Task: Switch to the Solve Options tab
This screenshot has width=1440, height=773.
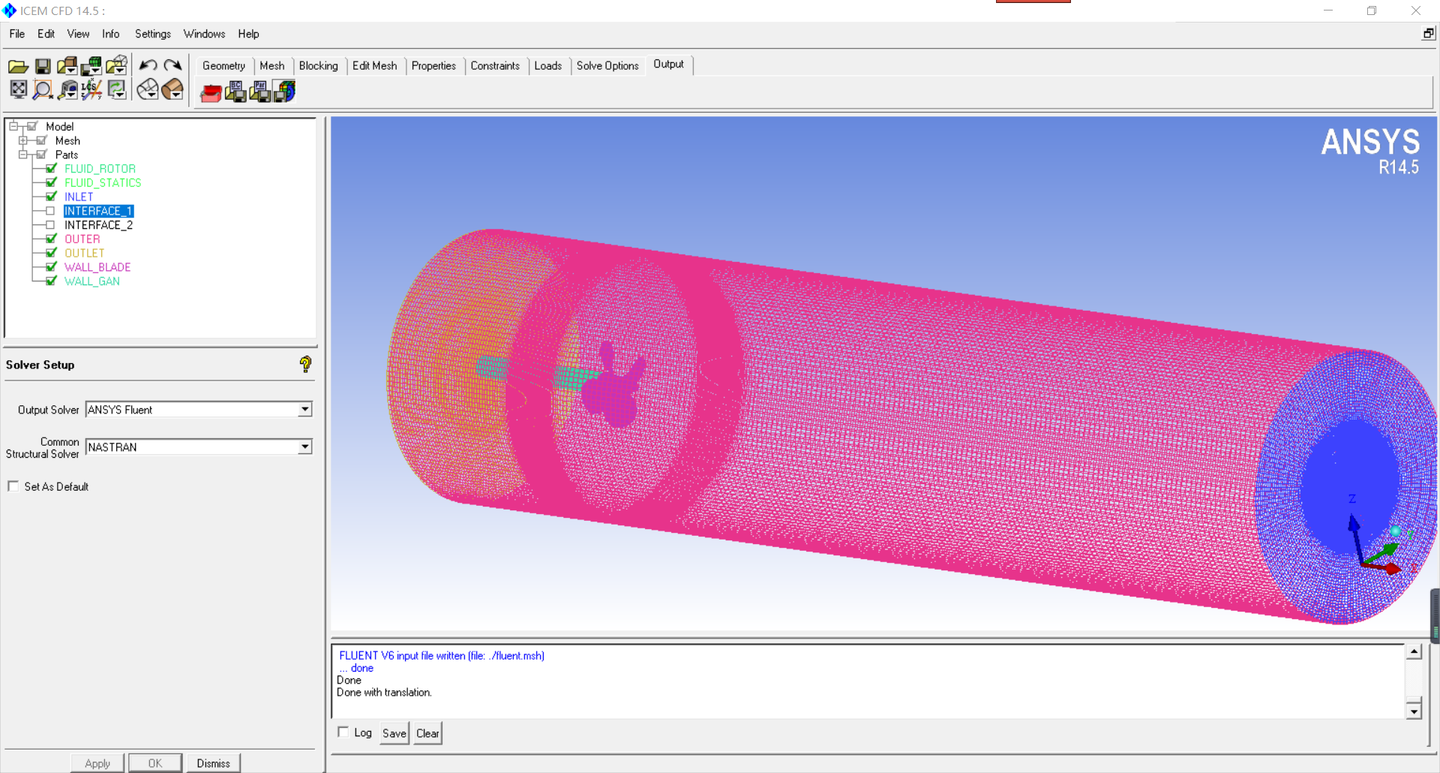Action: [x=607, y=66]
